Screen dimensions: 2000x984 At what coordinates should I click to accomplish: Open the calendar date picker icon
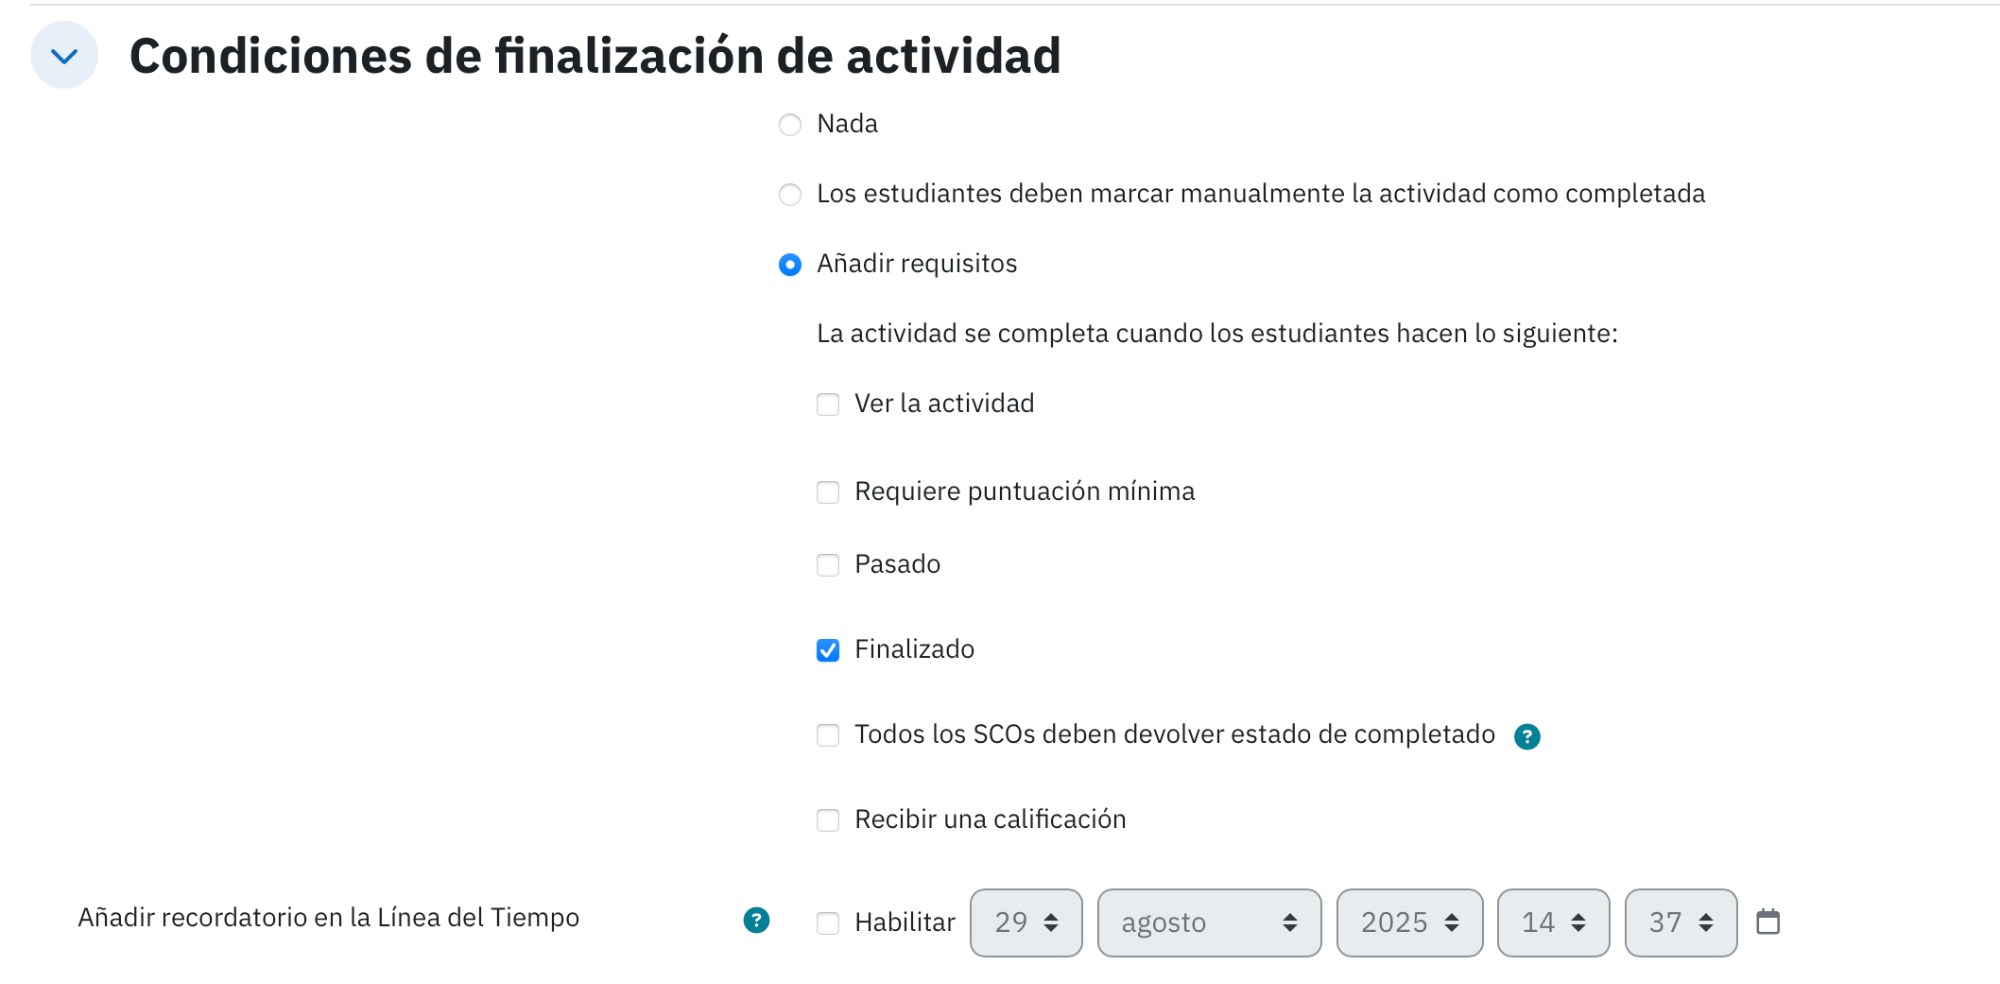(x=1768, y=922)
